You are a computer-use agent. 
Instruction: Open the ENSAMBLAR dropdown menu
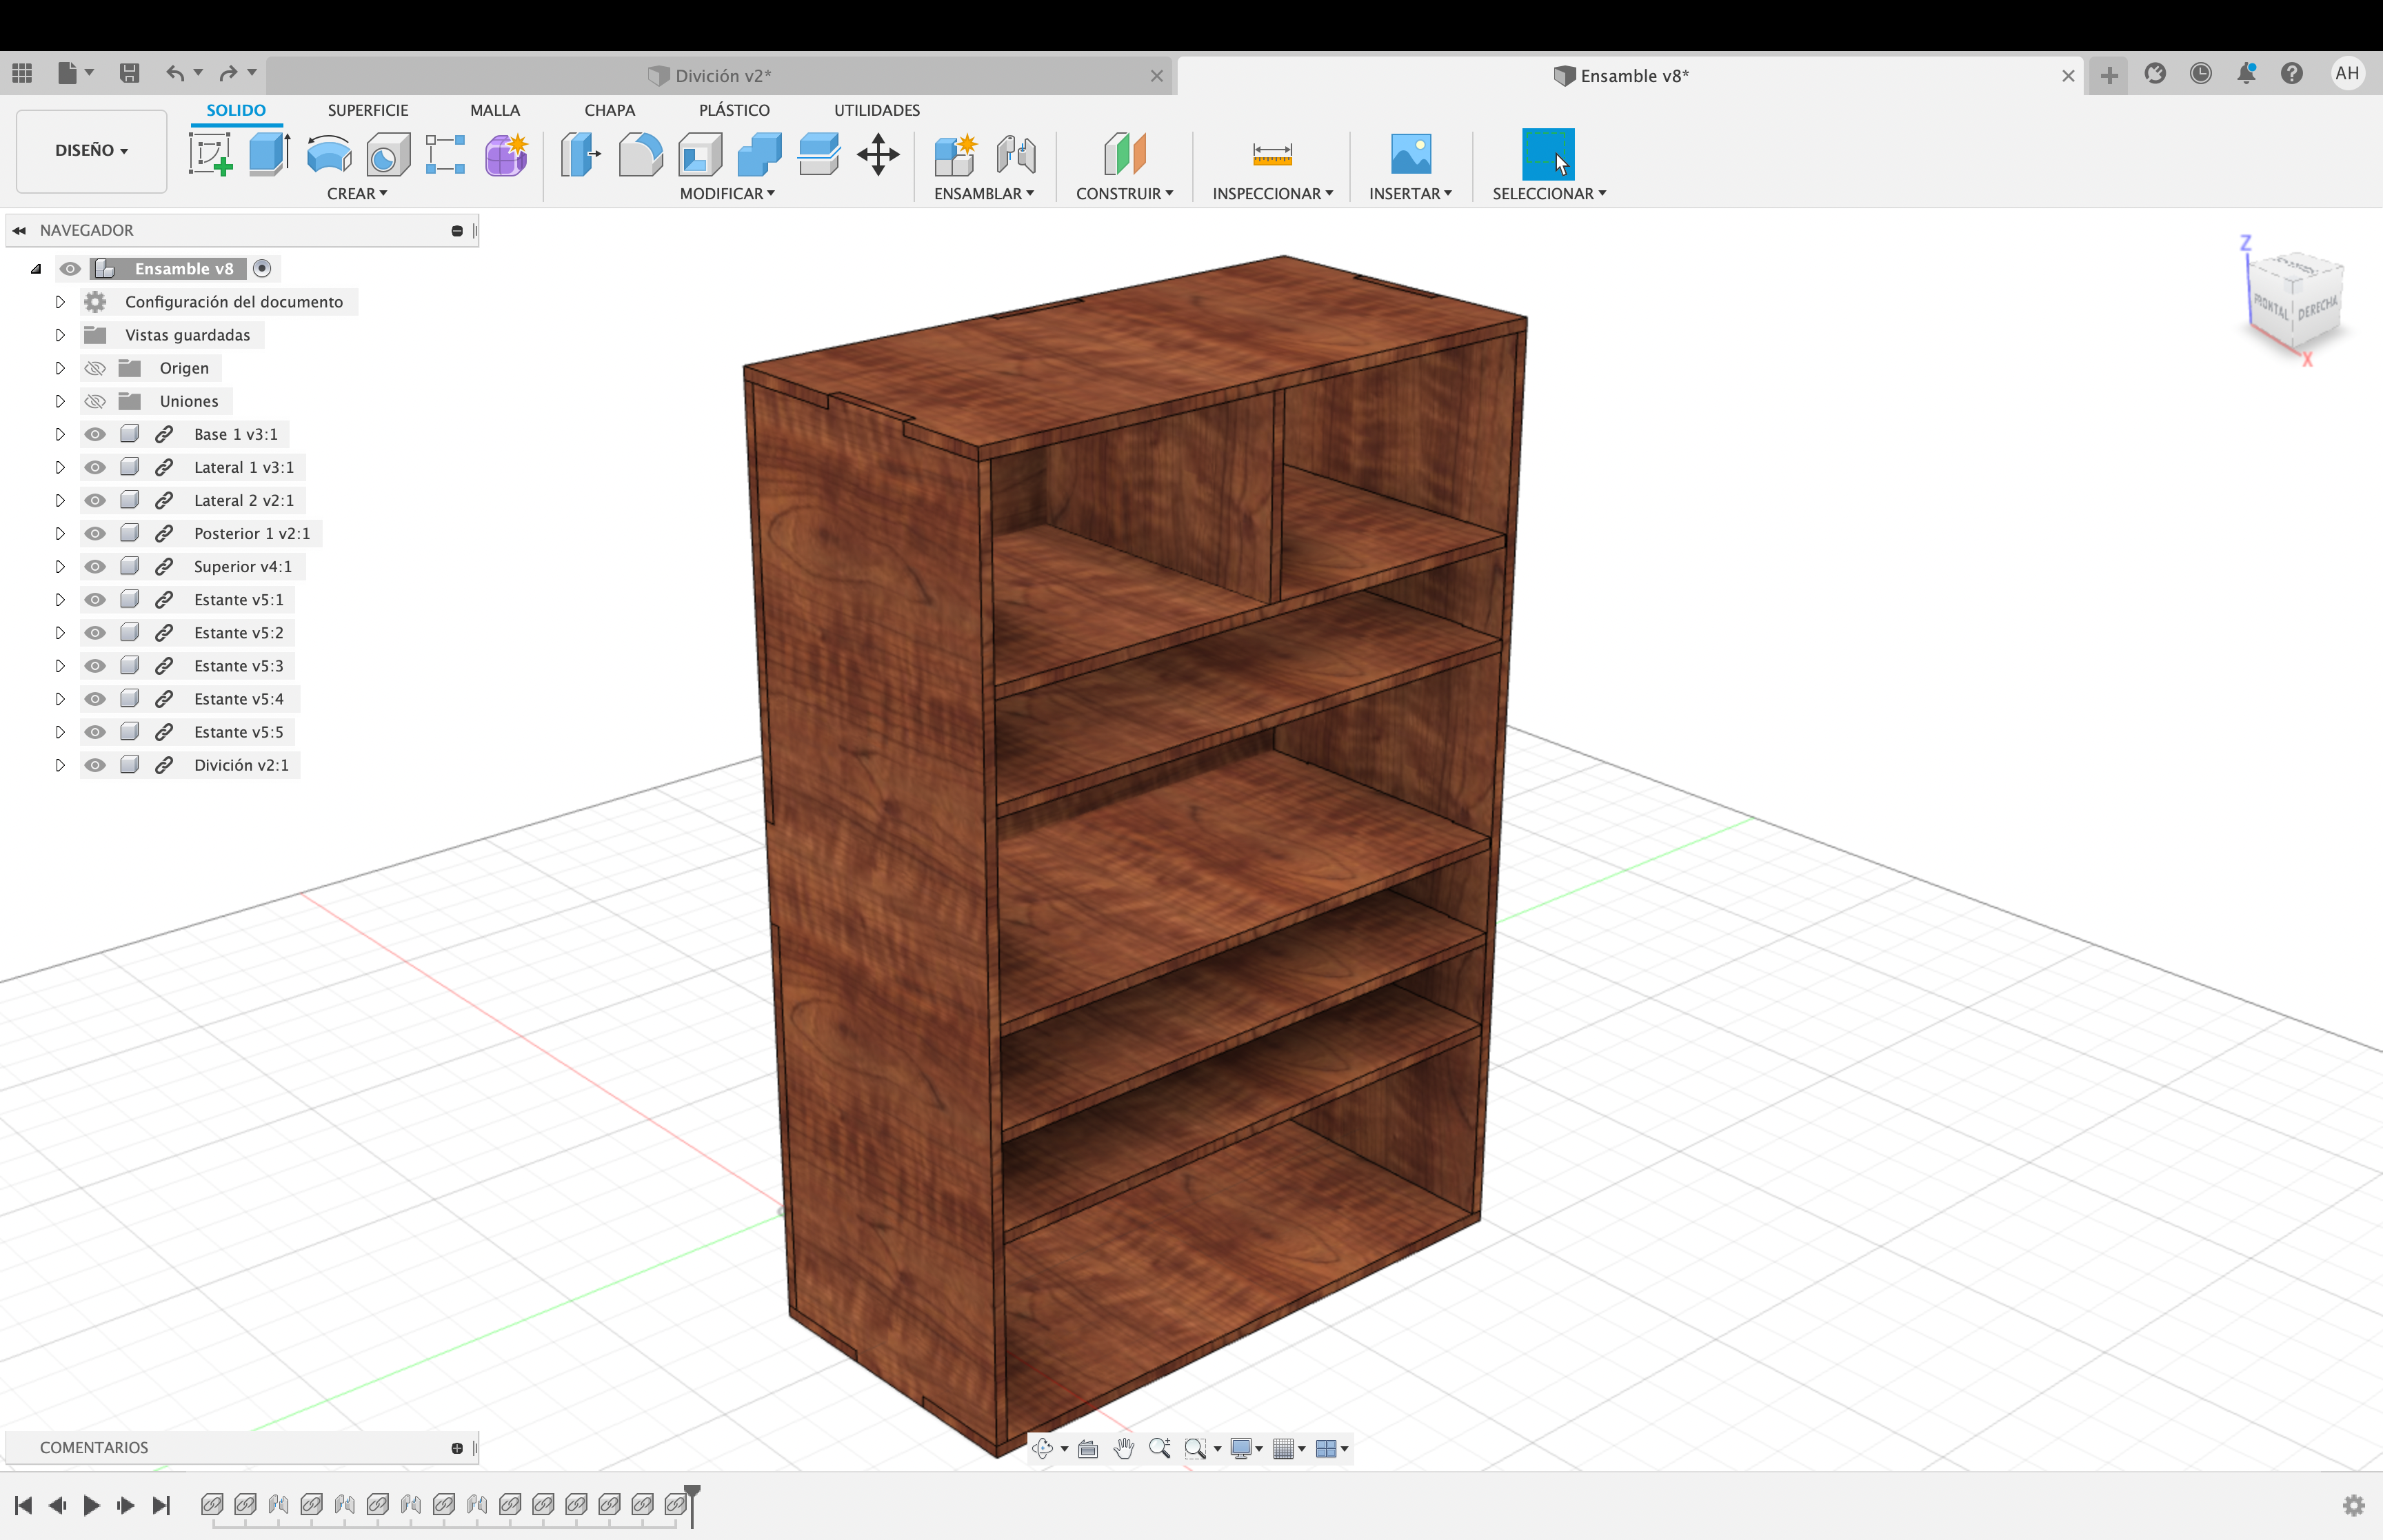[984, 193]
